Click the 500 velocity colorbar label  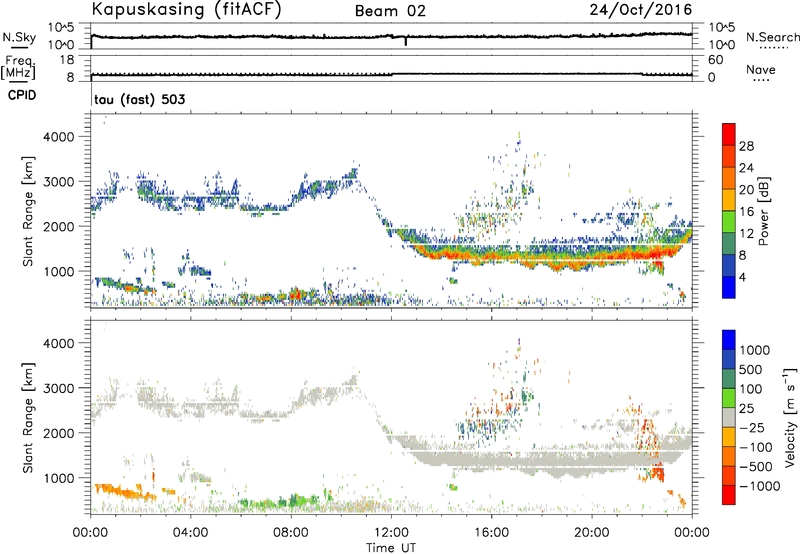750,370
